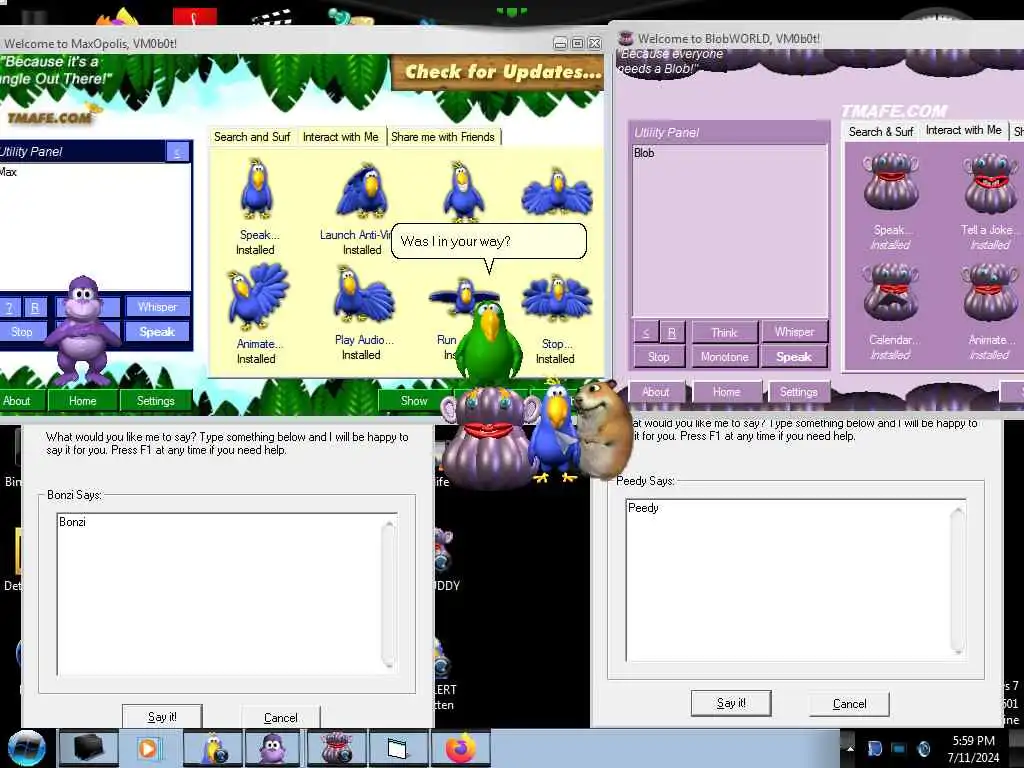
Task: Cancel the Peedy Says dialog
Action: pos(850,704)
